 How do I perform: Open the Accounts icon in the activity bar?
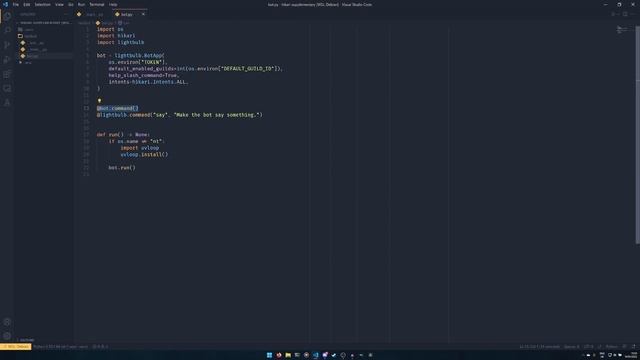pos(7,322)
